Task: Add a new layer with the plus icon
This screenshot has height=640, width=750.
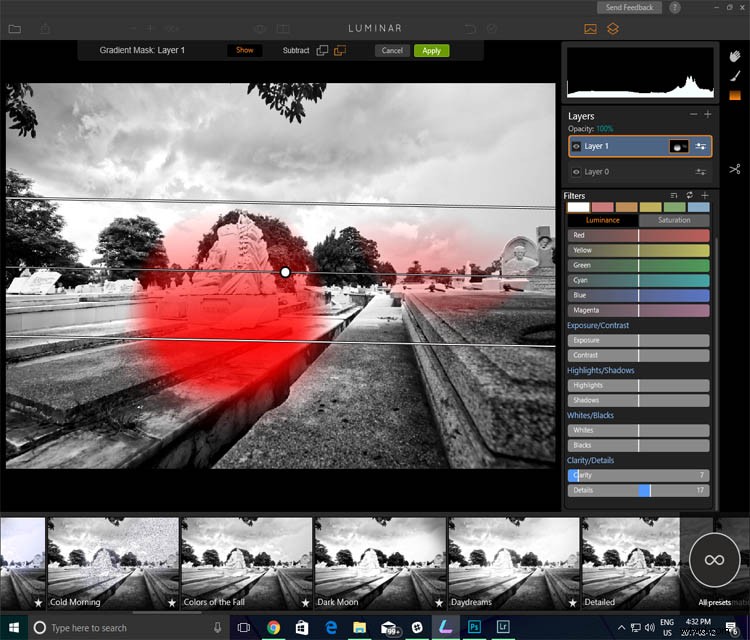Action: point(708,114)
